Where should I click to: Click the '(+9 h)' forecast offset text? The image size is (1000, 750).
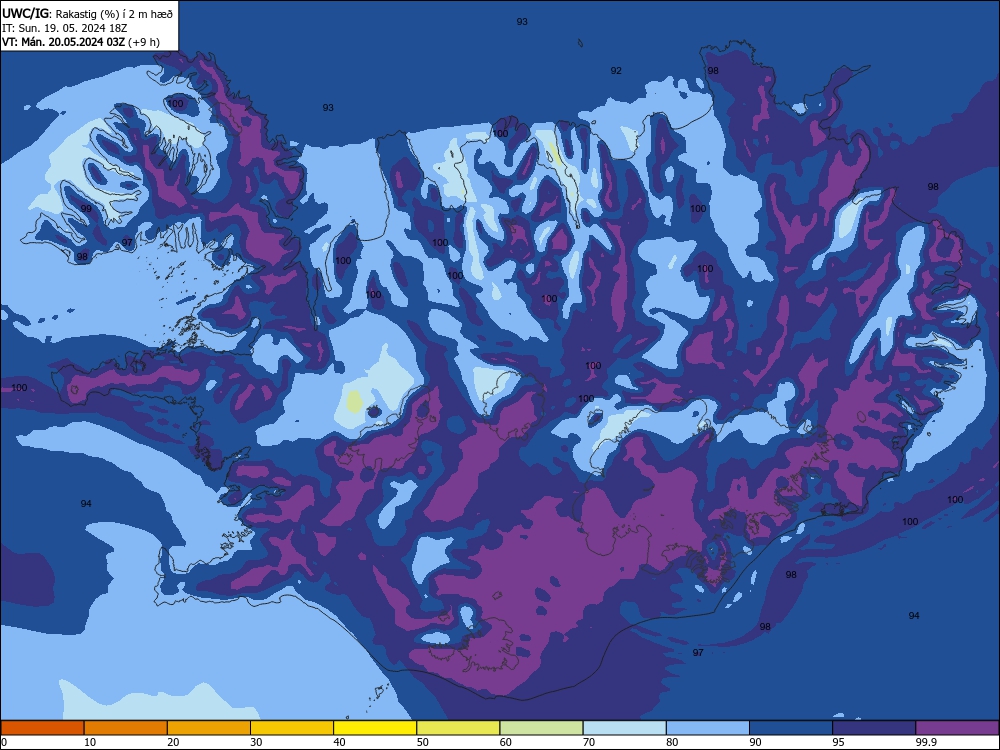[143, 43]
